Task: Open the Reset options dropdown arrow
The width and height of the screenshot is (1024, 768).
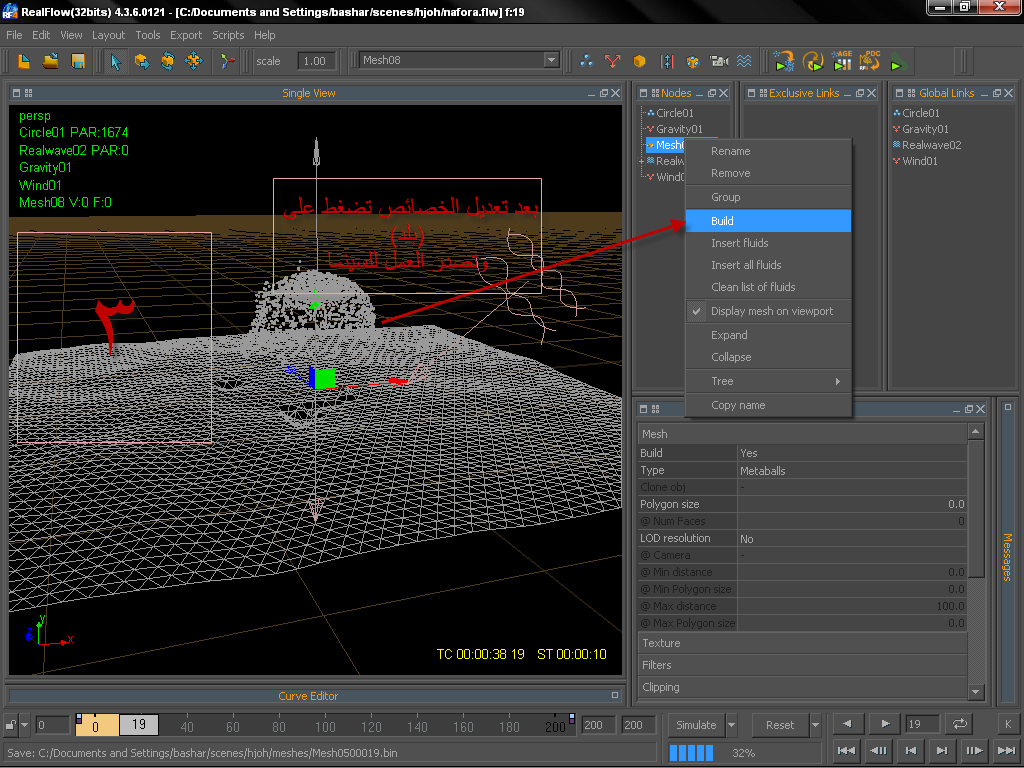Action: (x=815, y=725)
